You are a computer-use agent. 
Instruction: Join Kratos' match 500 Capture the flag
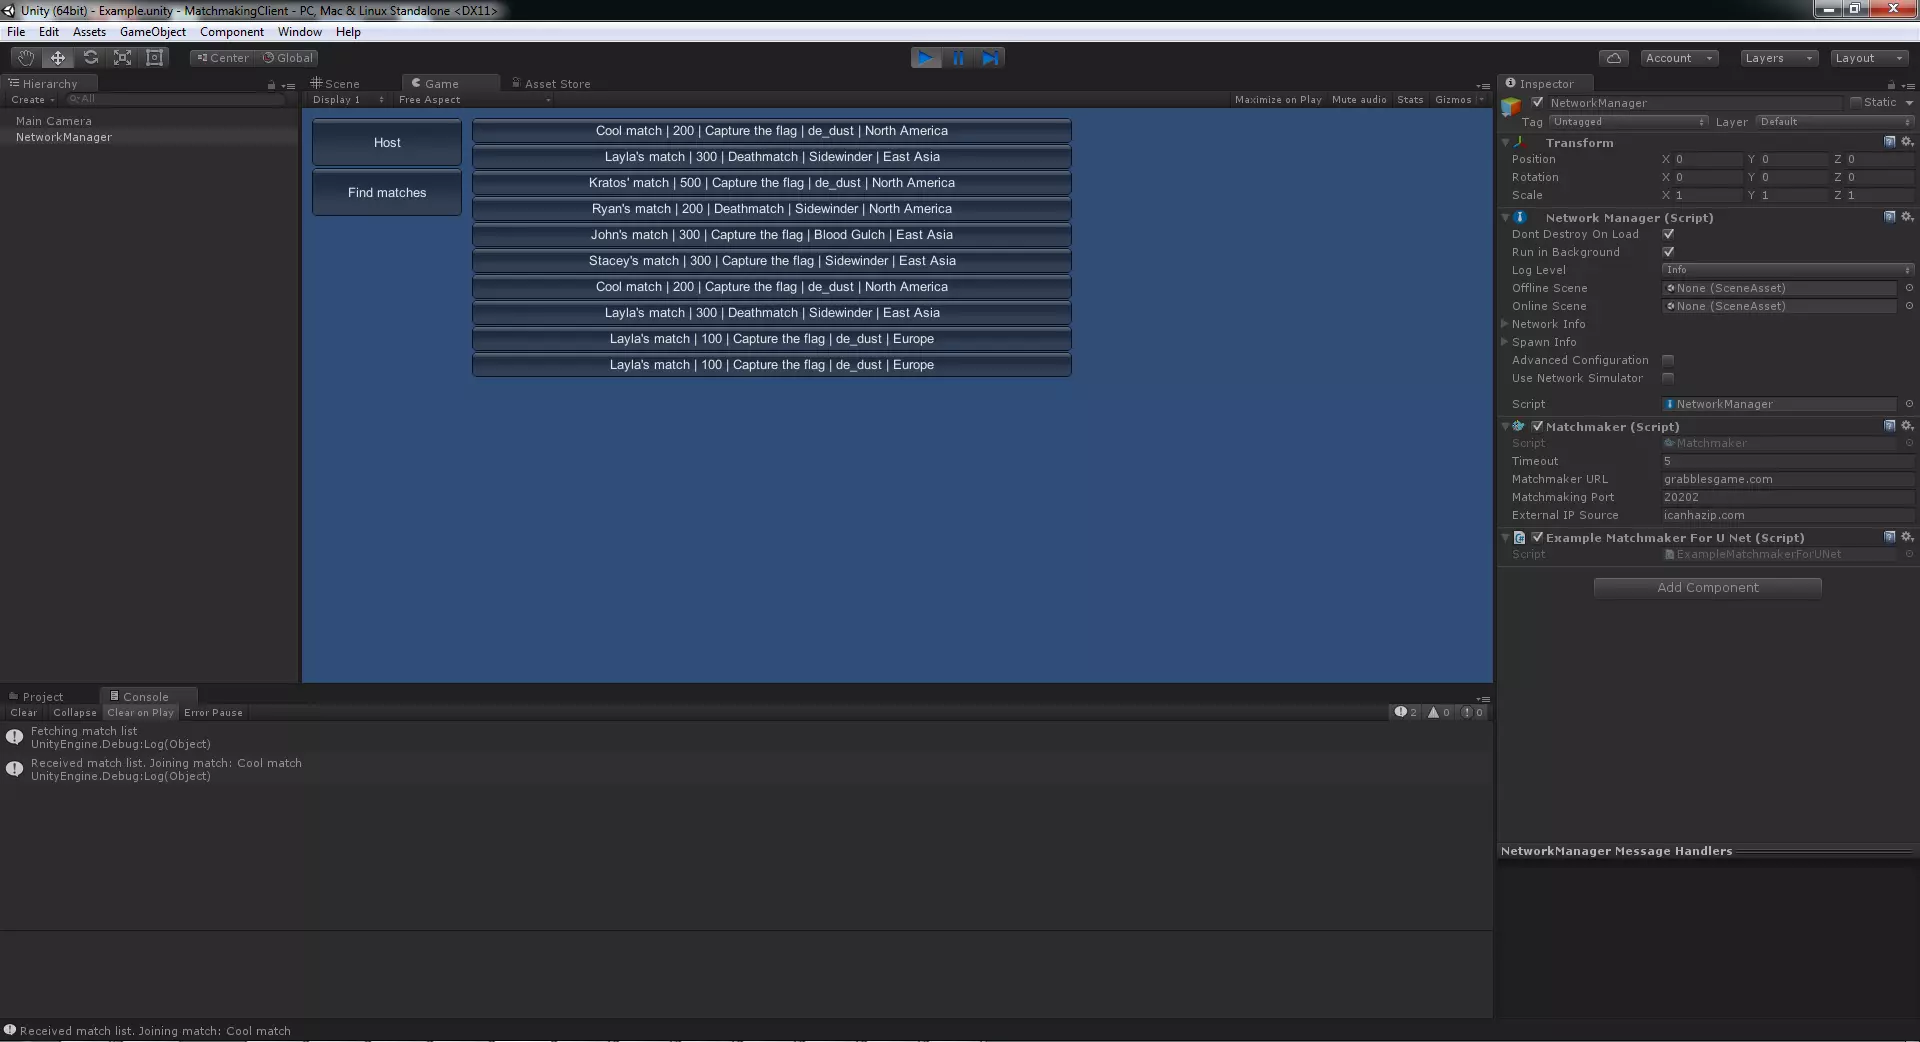coord(772,183)
